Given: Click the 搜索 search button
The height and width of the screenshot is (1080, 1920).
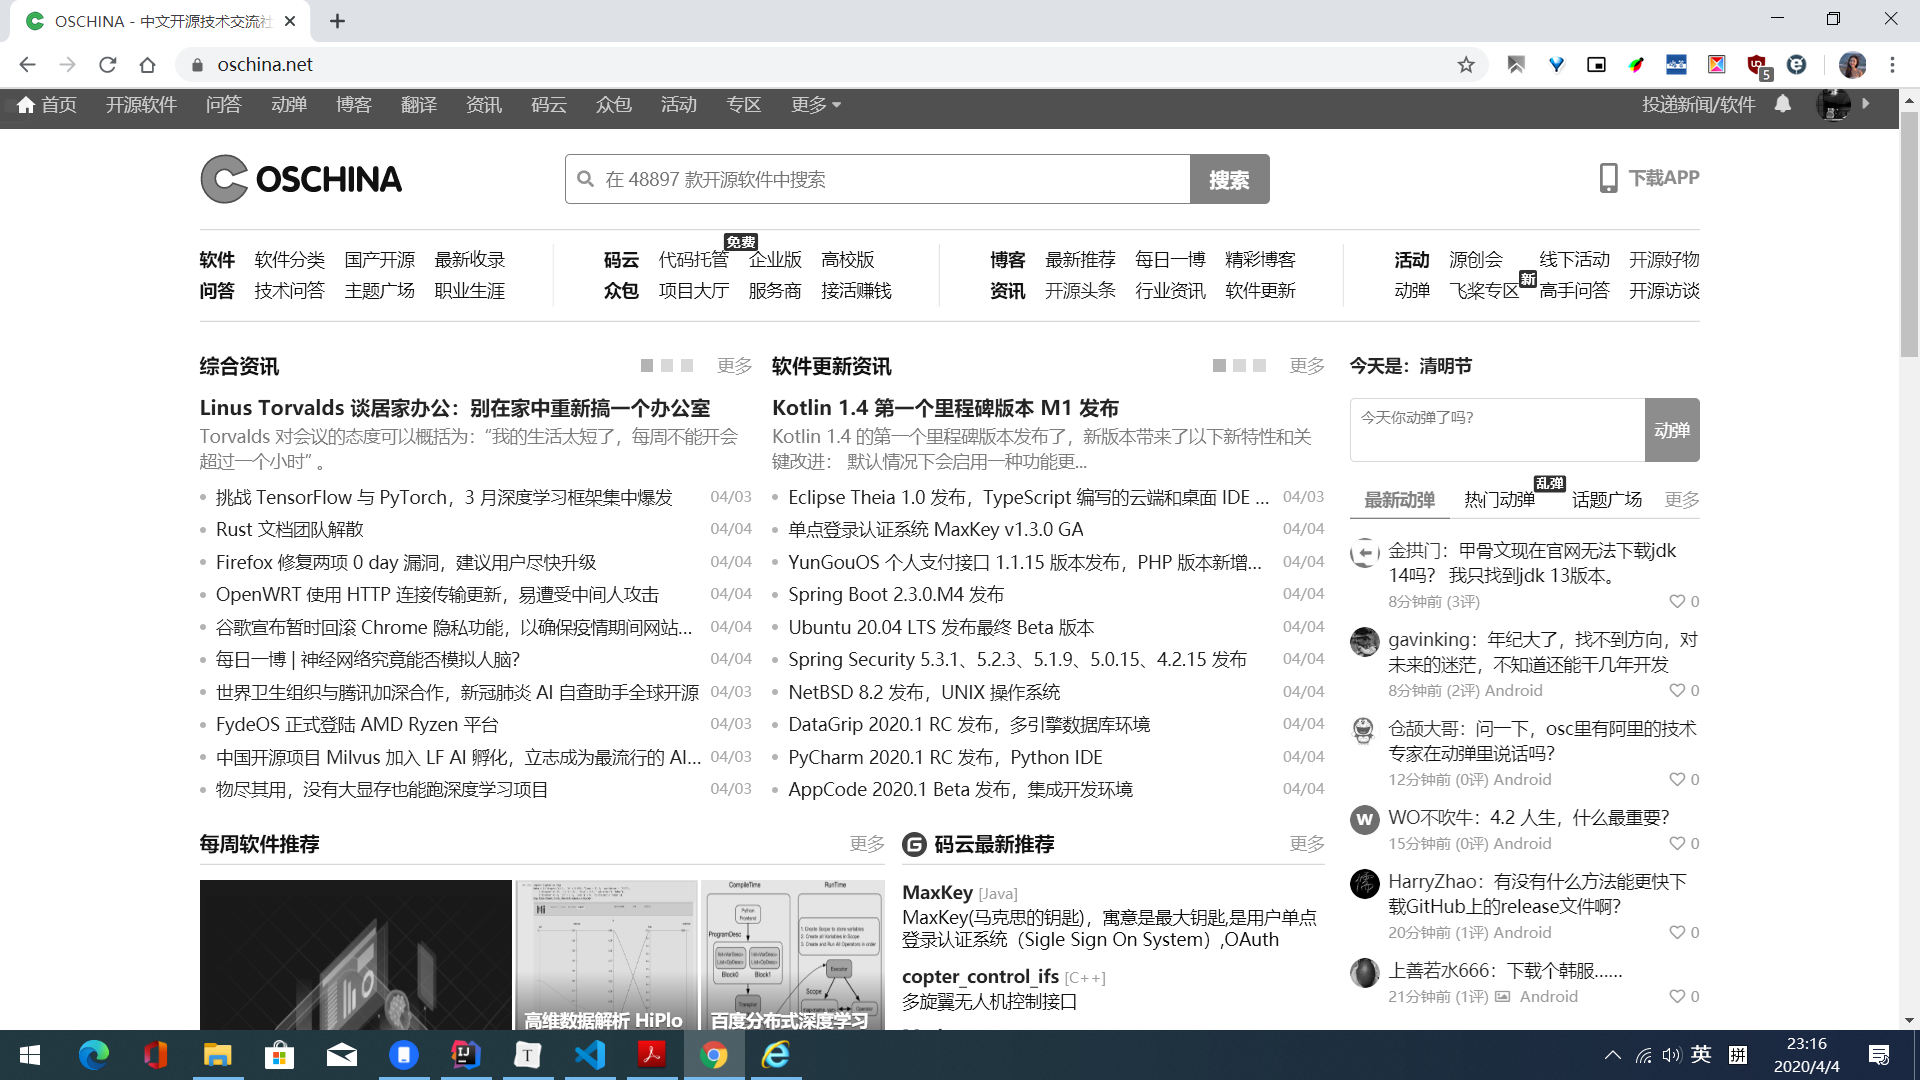Looking at the screenshot, I should tap(1229, 178).
